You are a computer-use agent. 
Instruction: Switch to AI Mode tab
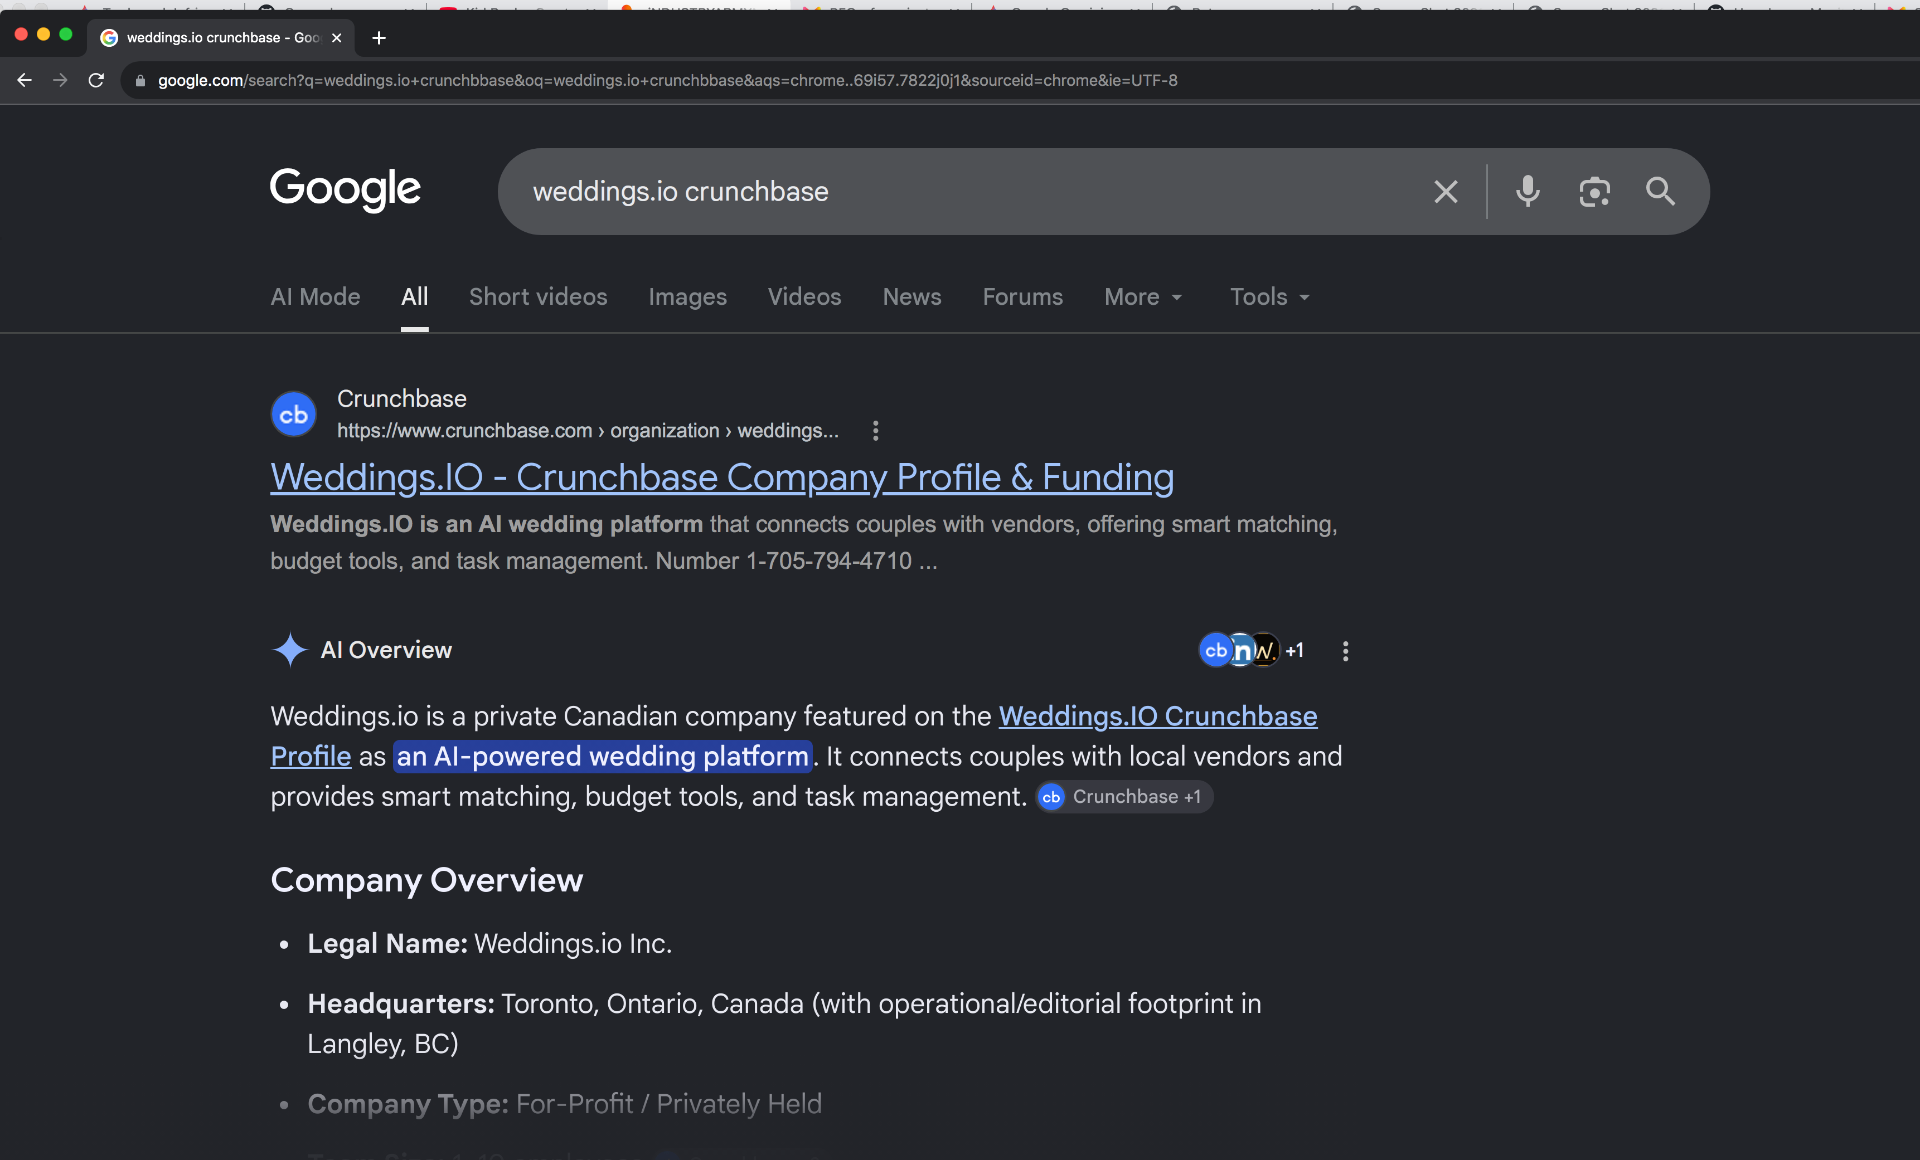click(x=315, y=297)
